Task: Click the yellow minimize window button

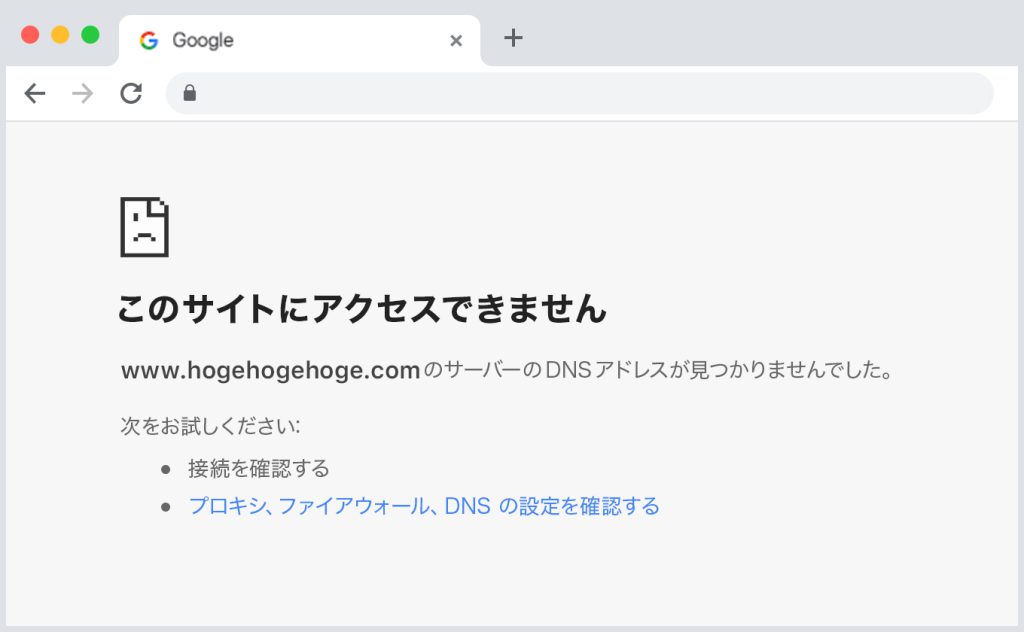Action: pyautogui.click(x=60, y=35)
